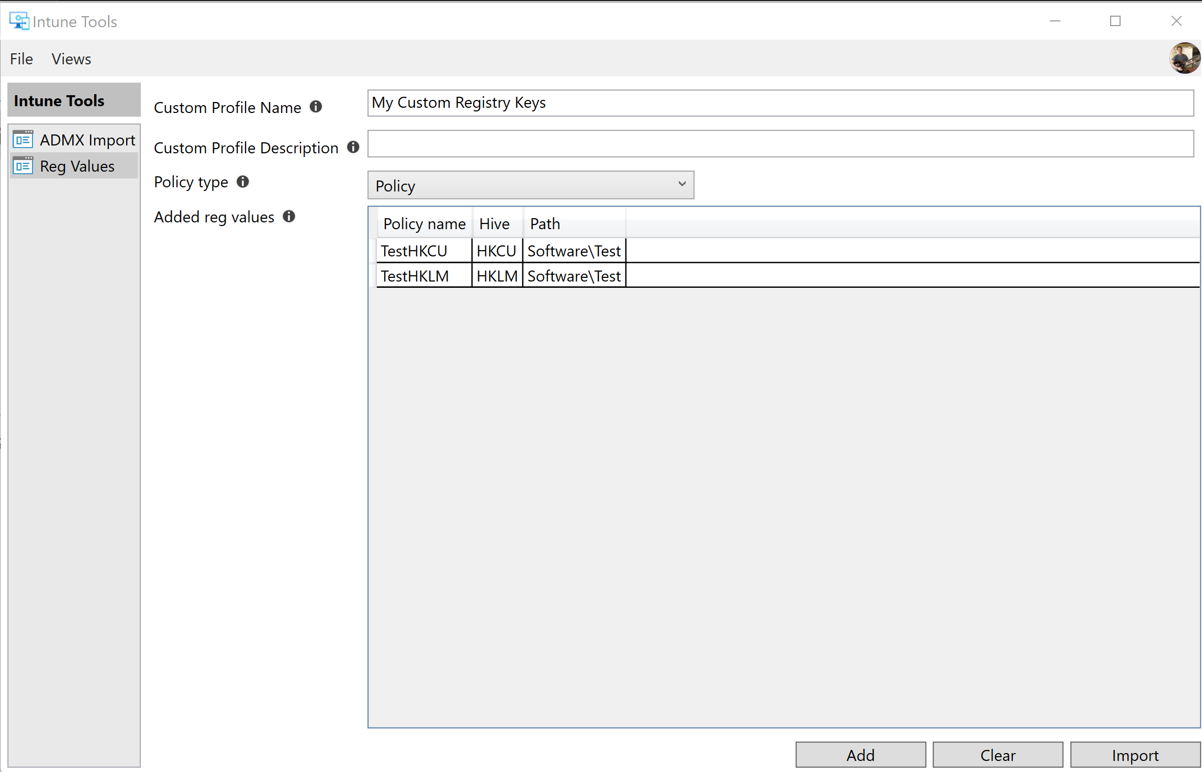
Task: Click the Custom Profile Description field
Action: point(781,144)
